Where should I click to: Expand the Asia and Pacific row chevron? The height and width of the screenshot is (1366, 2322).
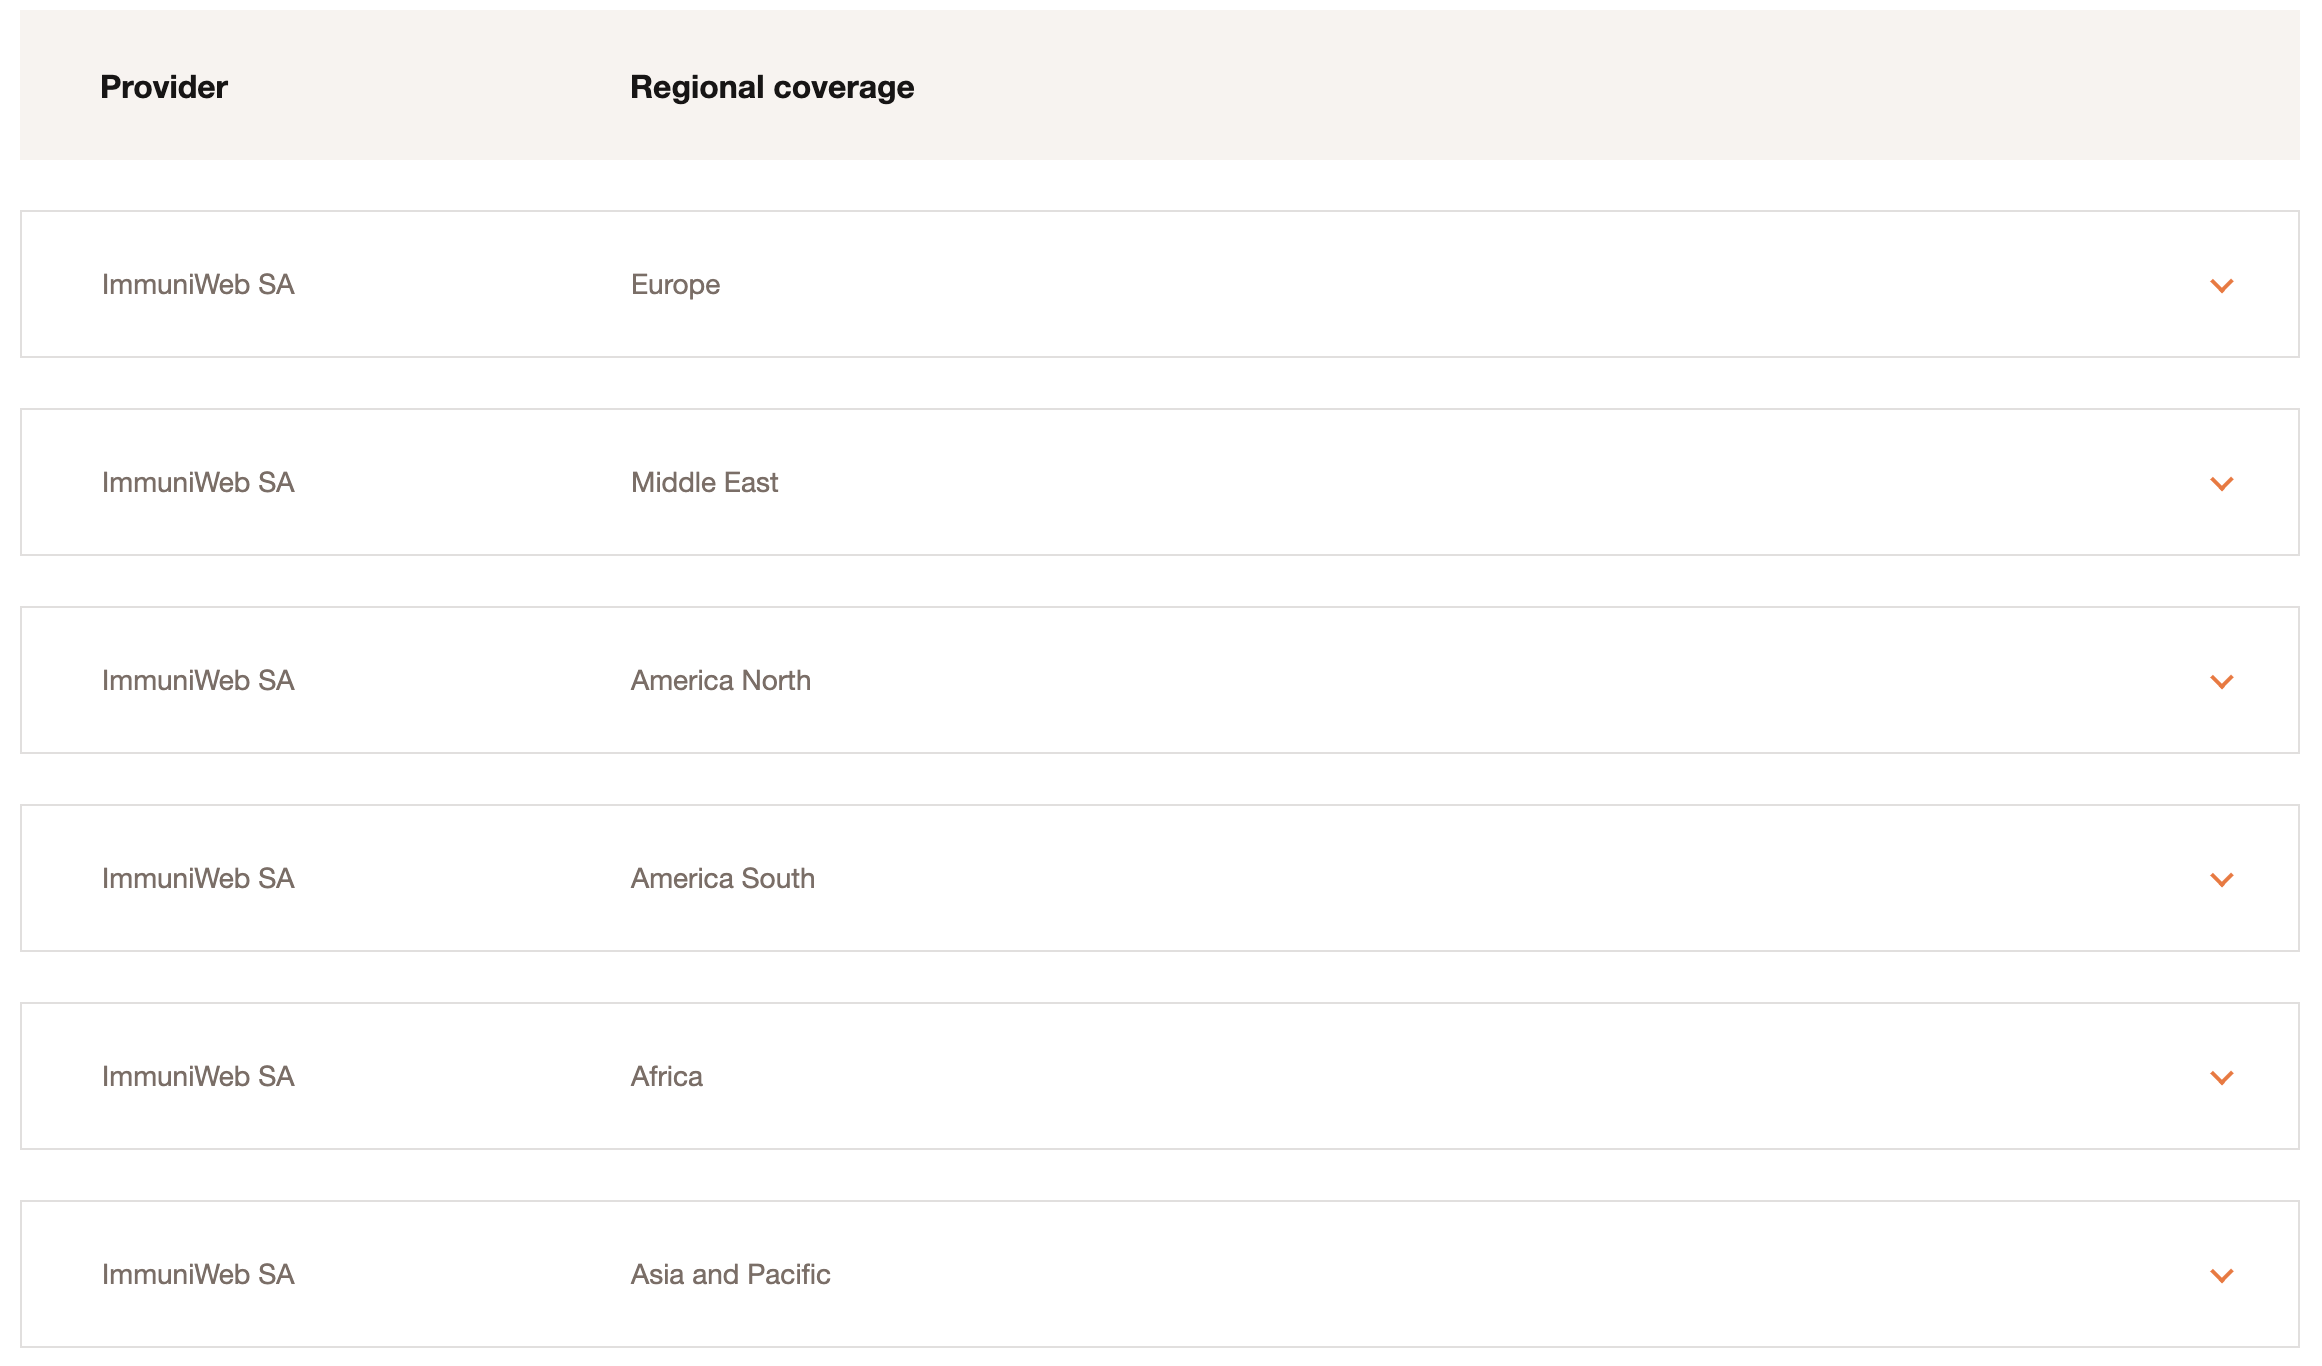2221,1276
